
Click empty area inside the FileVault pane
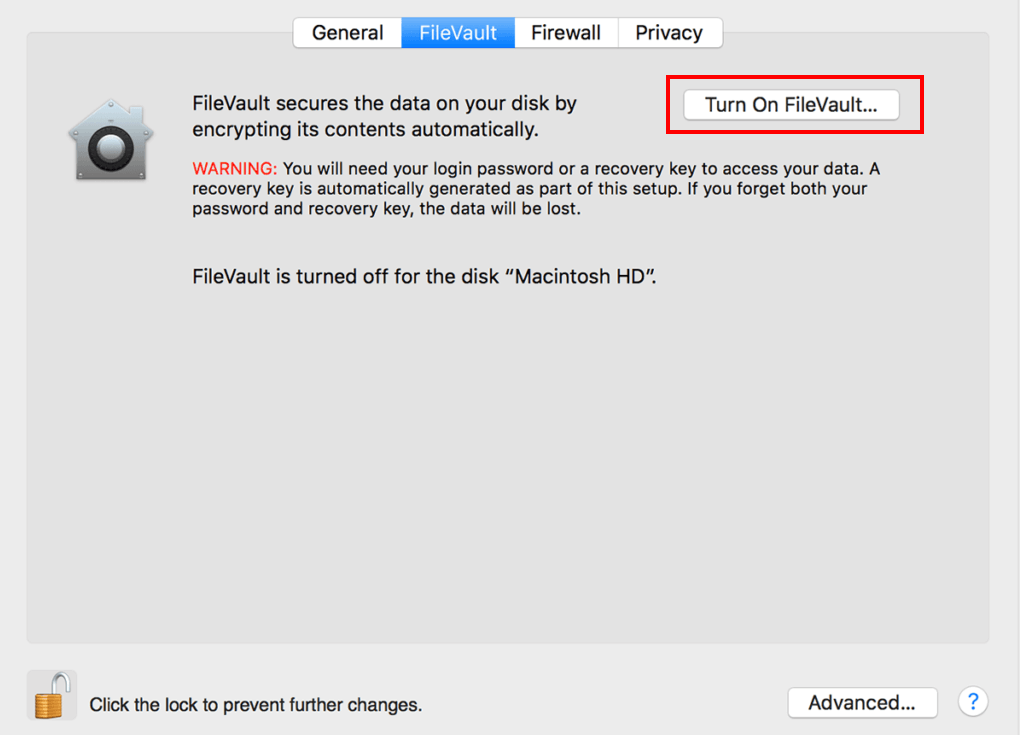click(x=500, y=450)
